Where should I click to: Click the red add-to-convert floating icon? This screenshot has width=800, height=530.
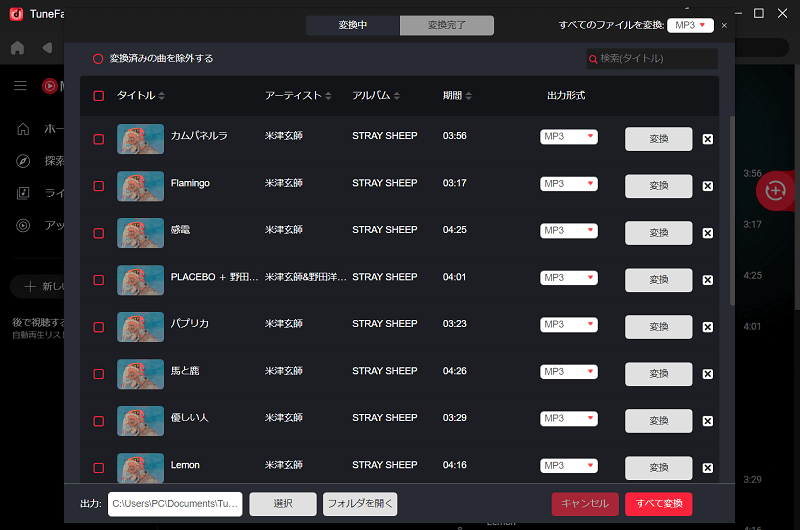[775, 191]
